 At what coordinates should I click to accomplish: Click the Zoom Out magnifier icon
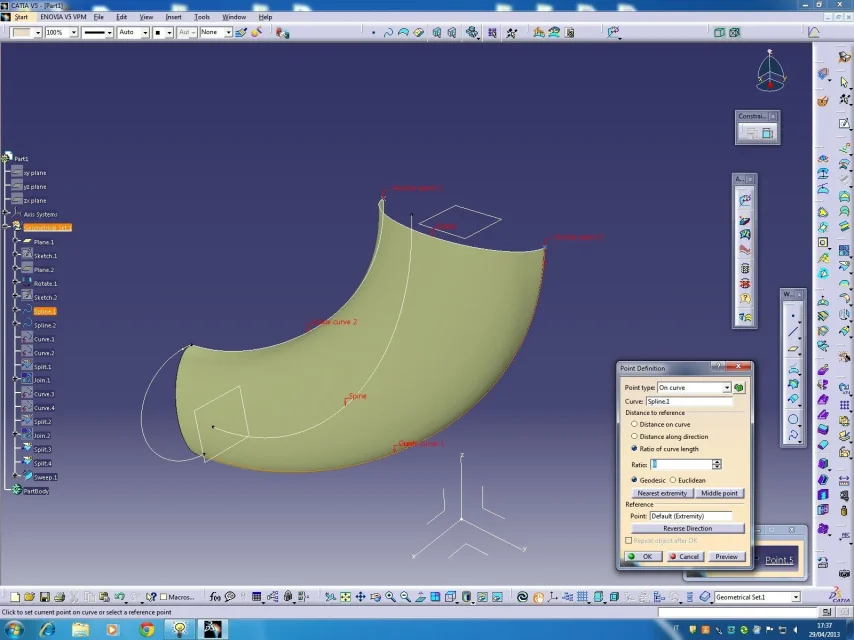(405, 597)
